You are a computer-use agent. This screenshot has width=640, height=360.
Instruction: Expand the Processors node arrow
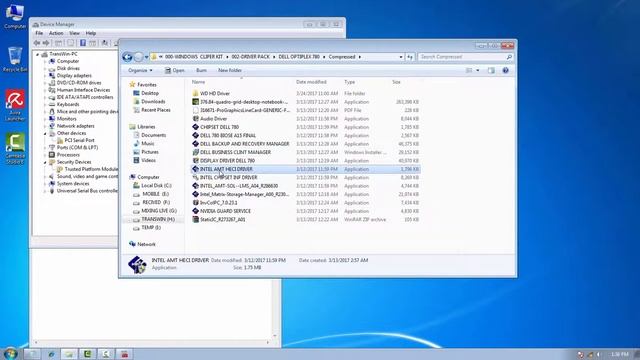pos(45,155)
